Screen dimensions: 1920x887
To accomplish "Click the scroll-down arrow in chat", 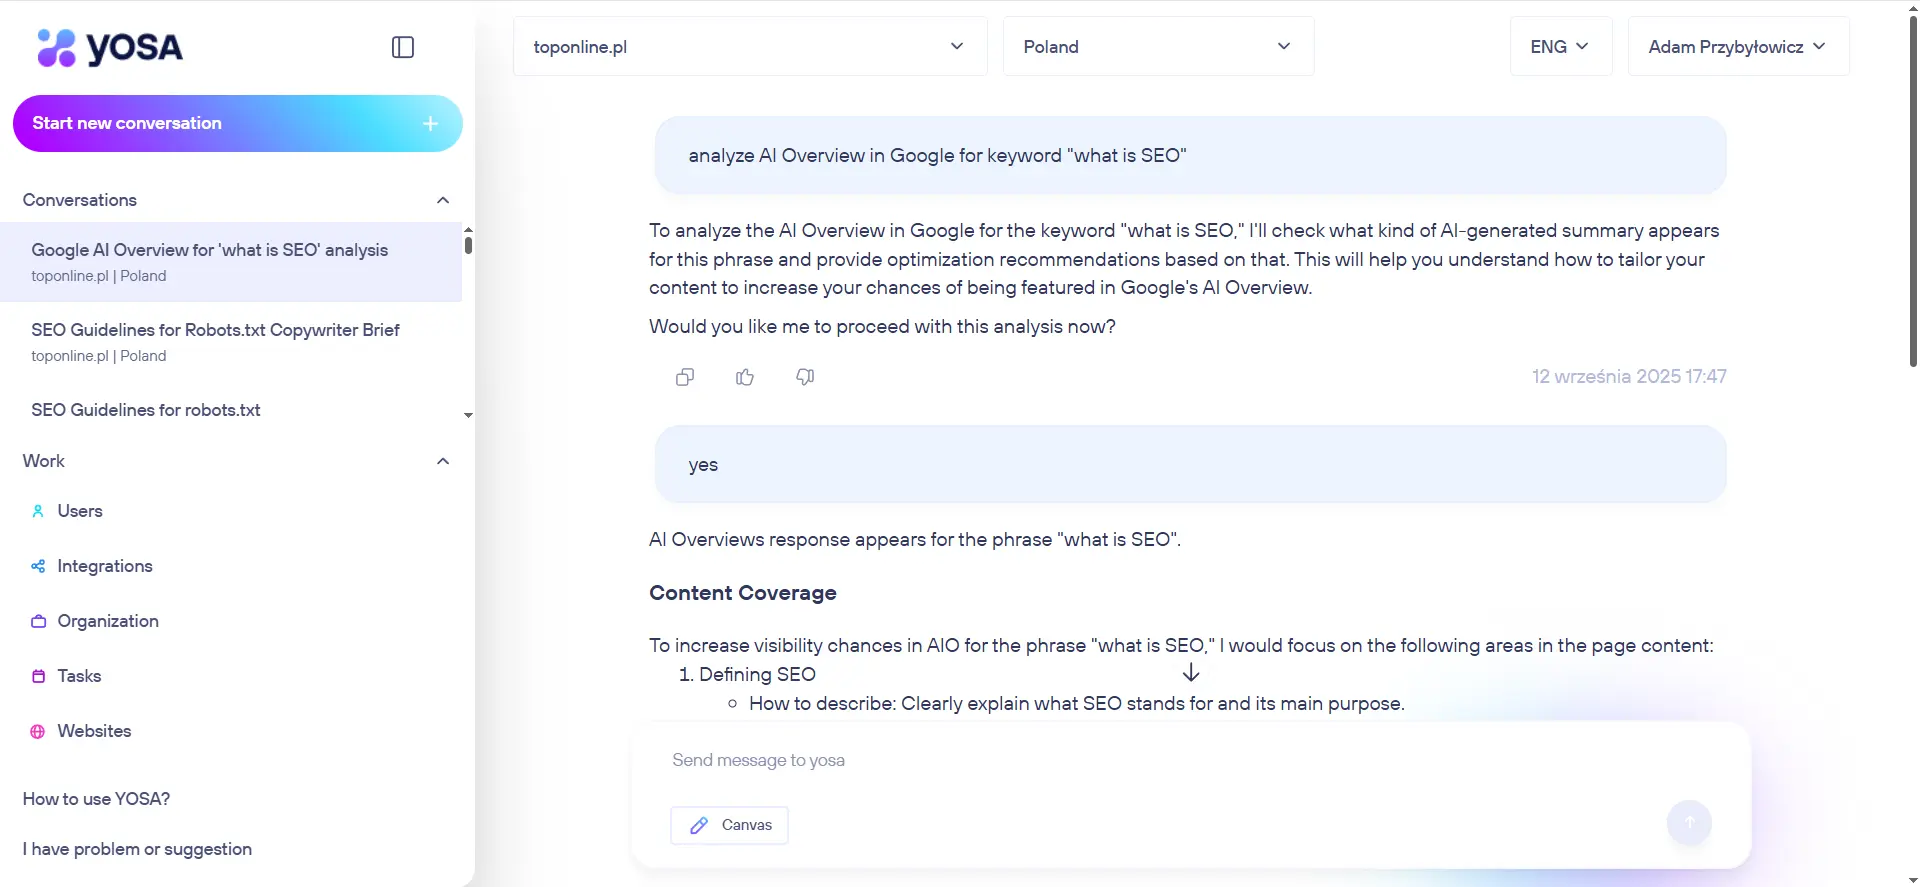I will click(x=1190, y=673).
